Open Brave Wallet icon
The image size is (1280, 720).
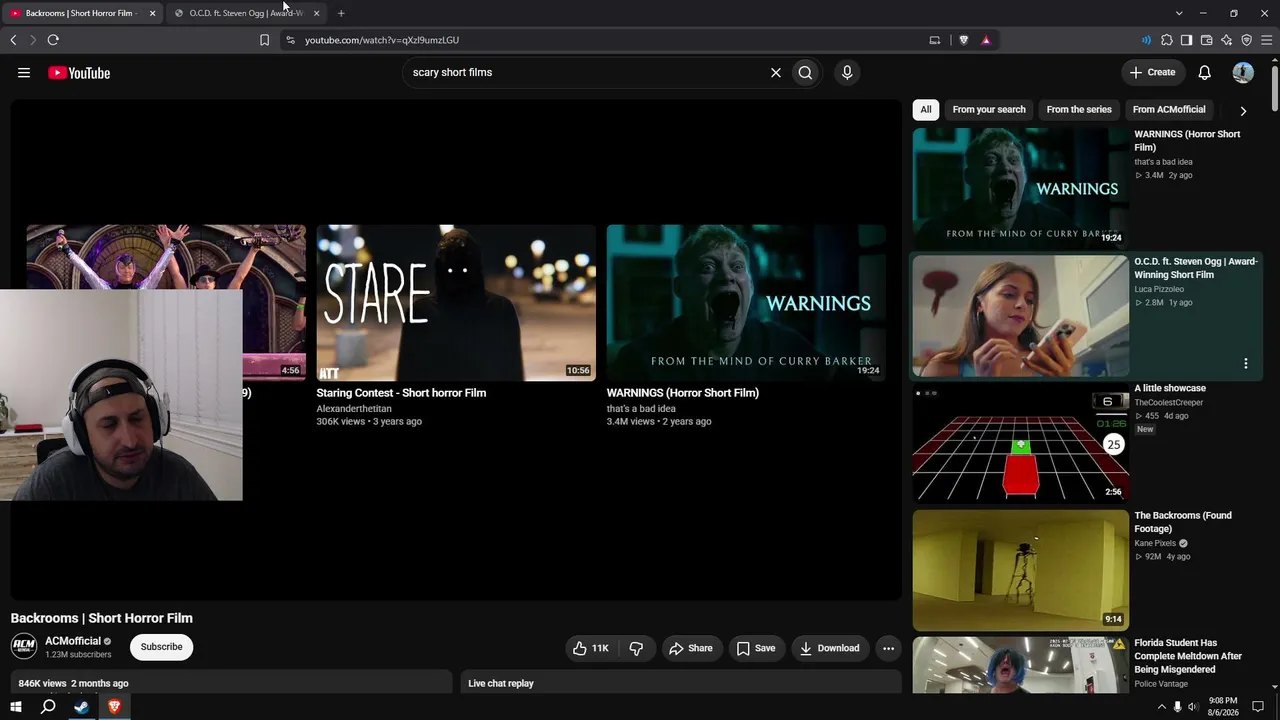pos(1207,40)
